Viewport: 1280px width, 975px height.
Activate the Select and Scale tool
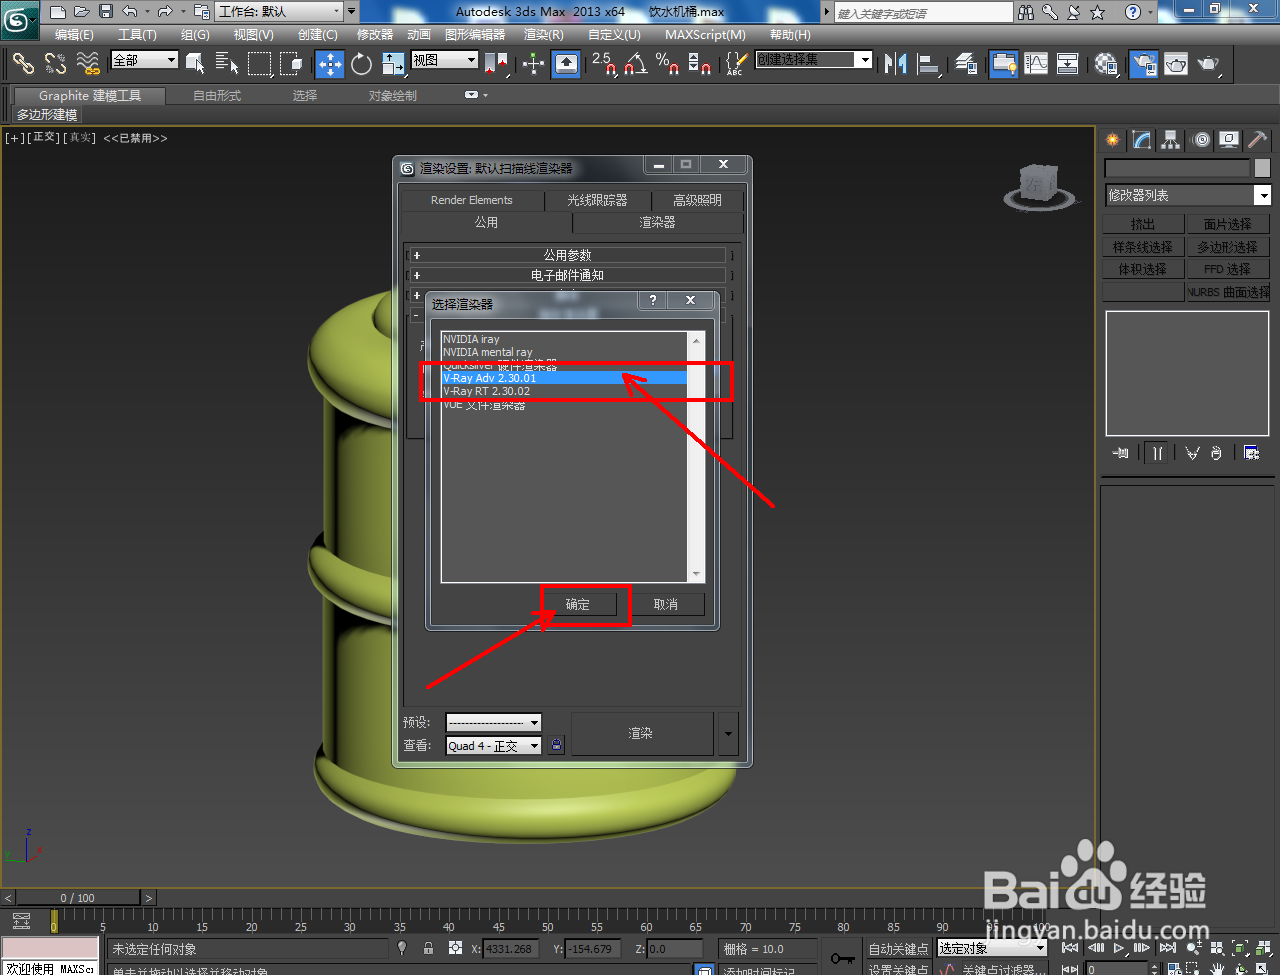pos(394,64)
